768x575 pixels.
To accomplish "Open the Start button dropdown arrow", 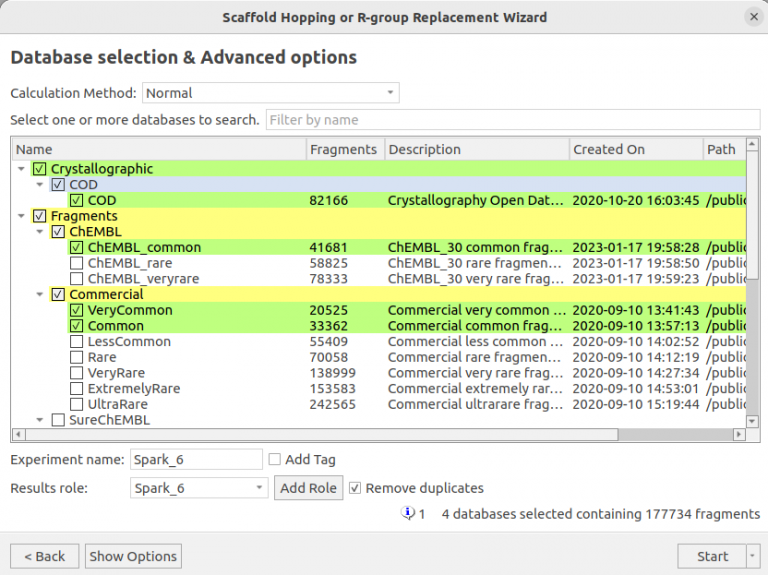I will [x=752, y=556].
